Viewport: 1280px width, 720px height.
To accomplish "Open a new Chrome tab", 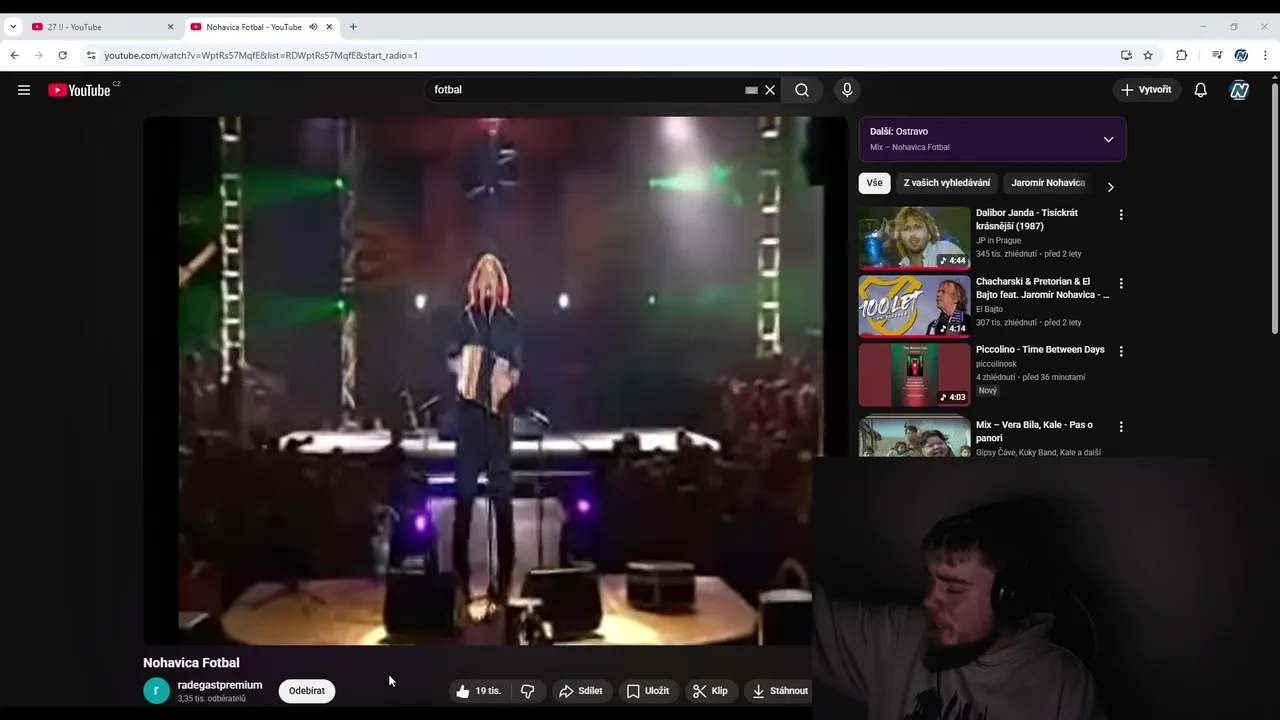I will (x=353, y=27).
